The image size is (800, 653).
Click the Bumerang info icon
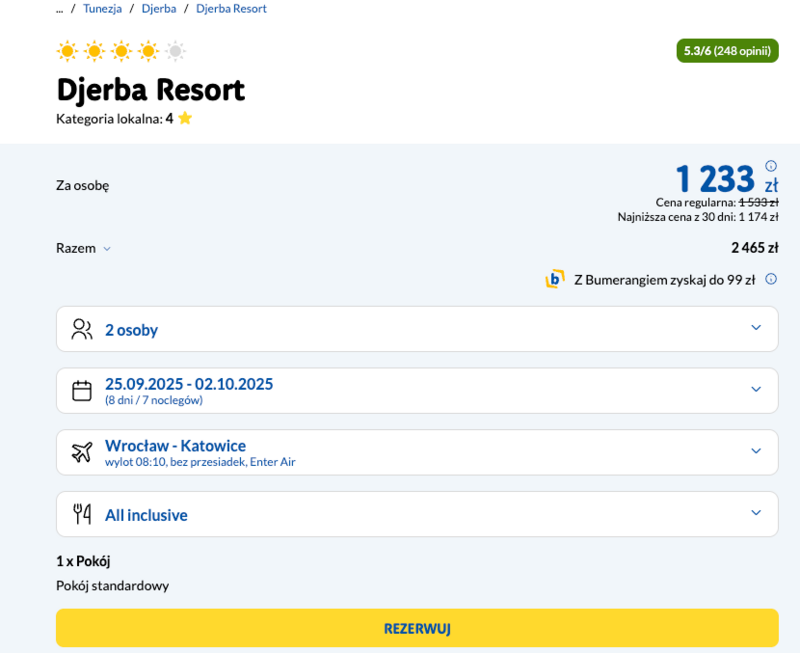click(x=771, y=279)
